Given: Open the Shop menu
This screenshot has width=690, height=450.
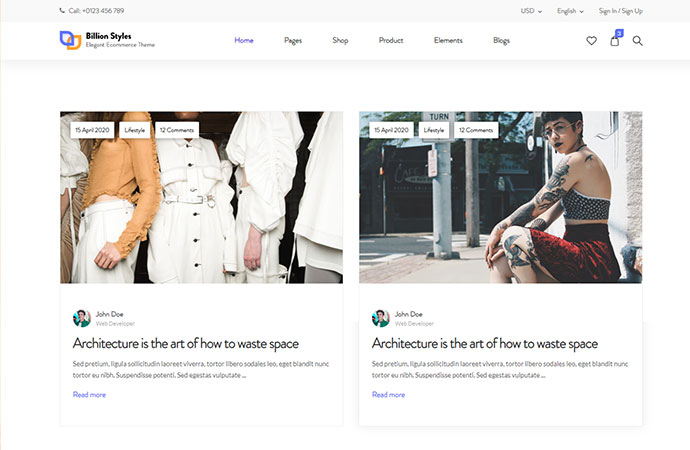Looking at the screenshot, I should click(x=340, y=41).
